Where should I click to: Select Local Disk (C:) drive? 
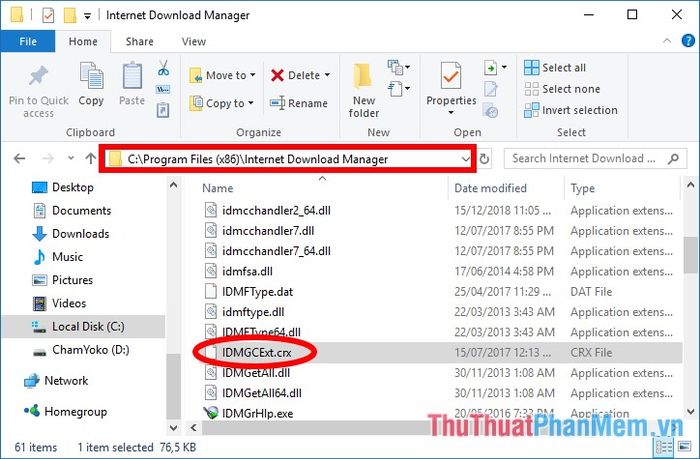tap(83, 326)
